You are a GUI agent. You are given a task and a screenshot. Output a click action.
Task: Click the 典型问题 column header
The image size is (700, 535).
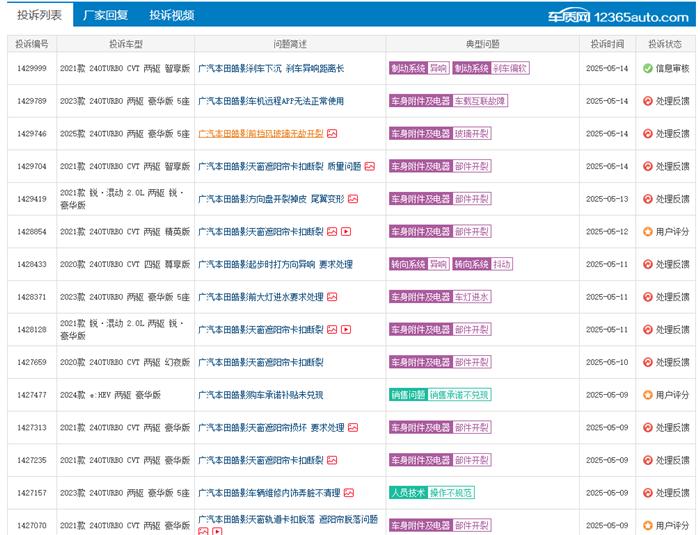pos(482,44)
